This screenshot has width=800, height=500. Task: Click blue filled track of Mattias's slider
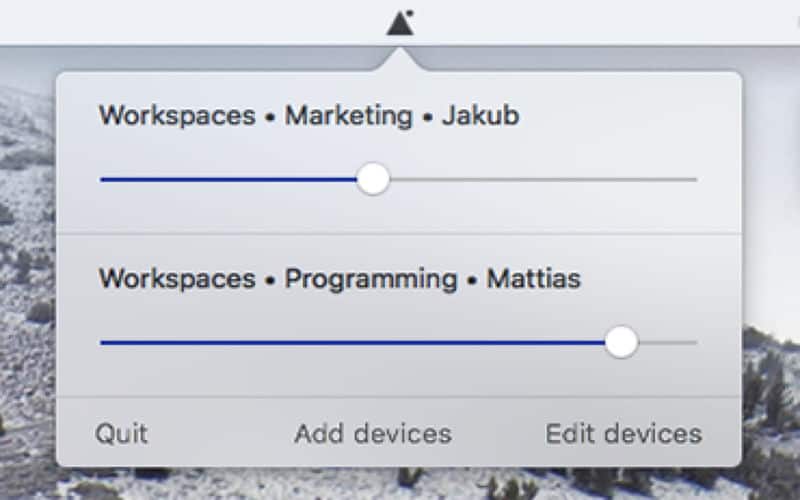[x=350, y=342]
